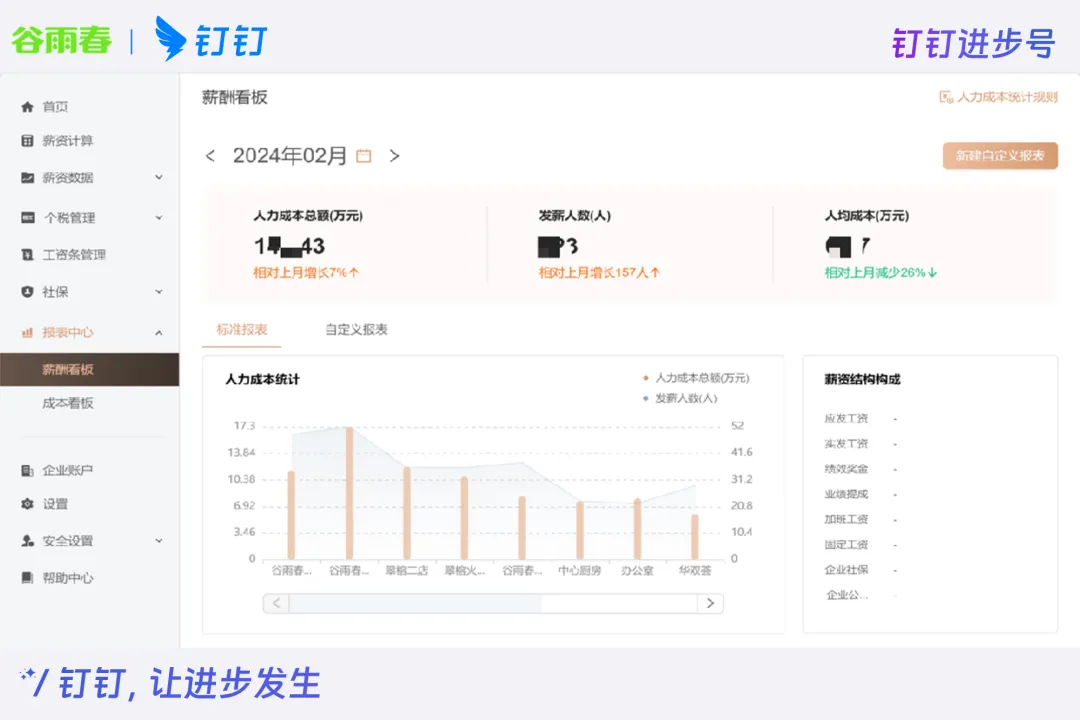Open 薪资计算 menu item
The width and height of the screenshot is (1080, 720).
68,141
